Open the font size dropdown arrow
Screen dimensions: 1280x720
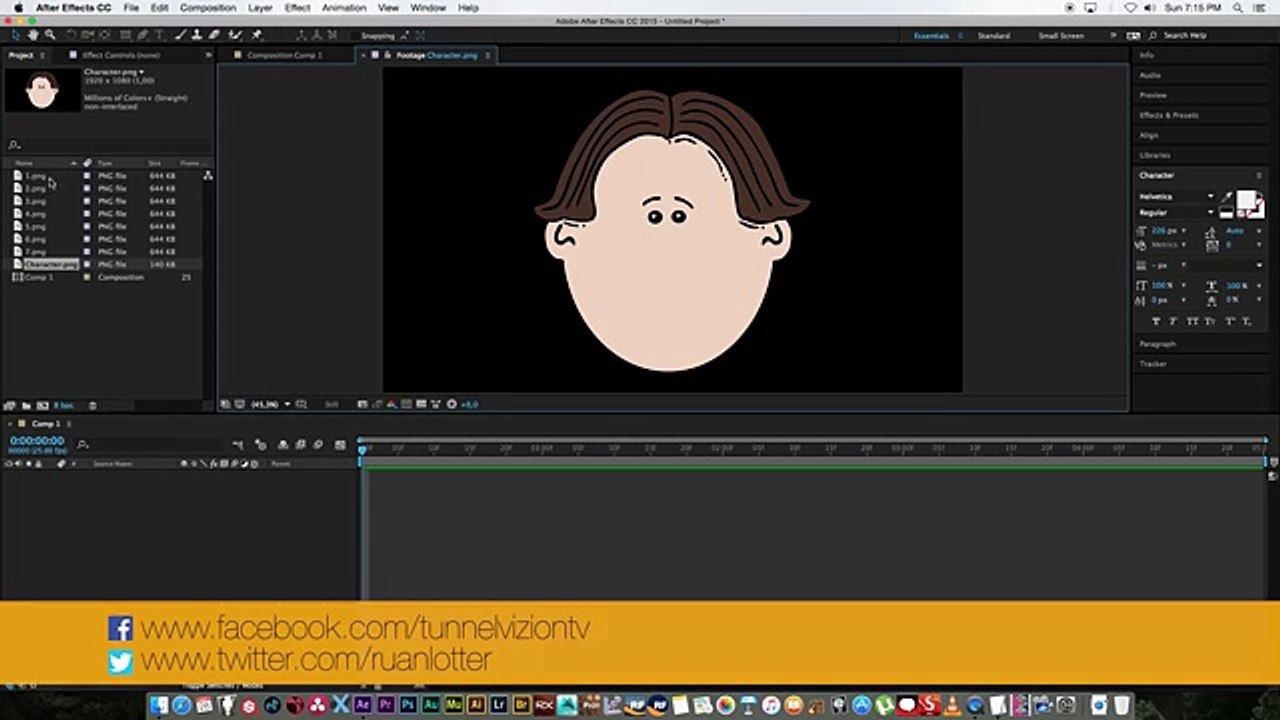point(1184,231)
